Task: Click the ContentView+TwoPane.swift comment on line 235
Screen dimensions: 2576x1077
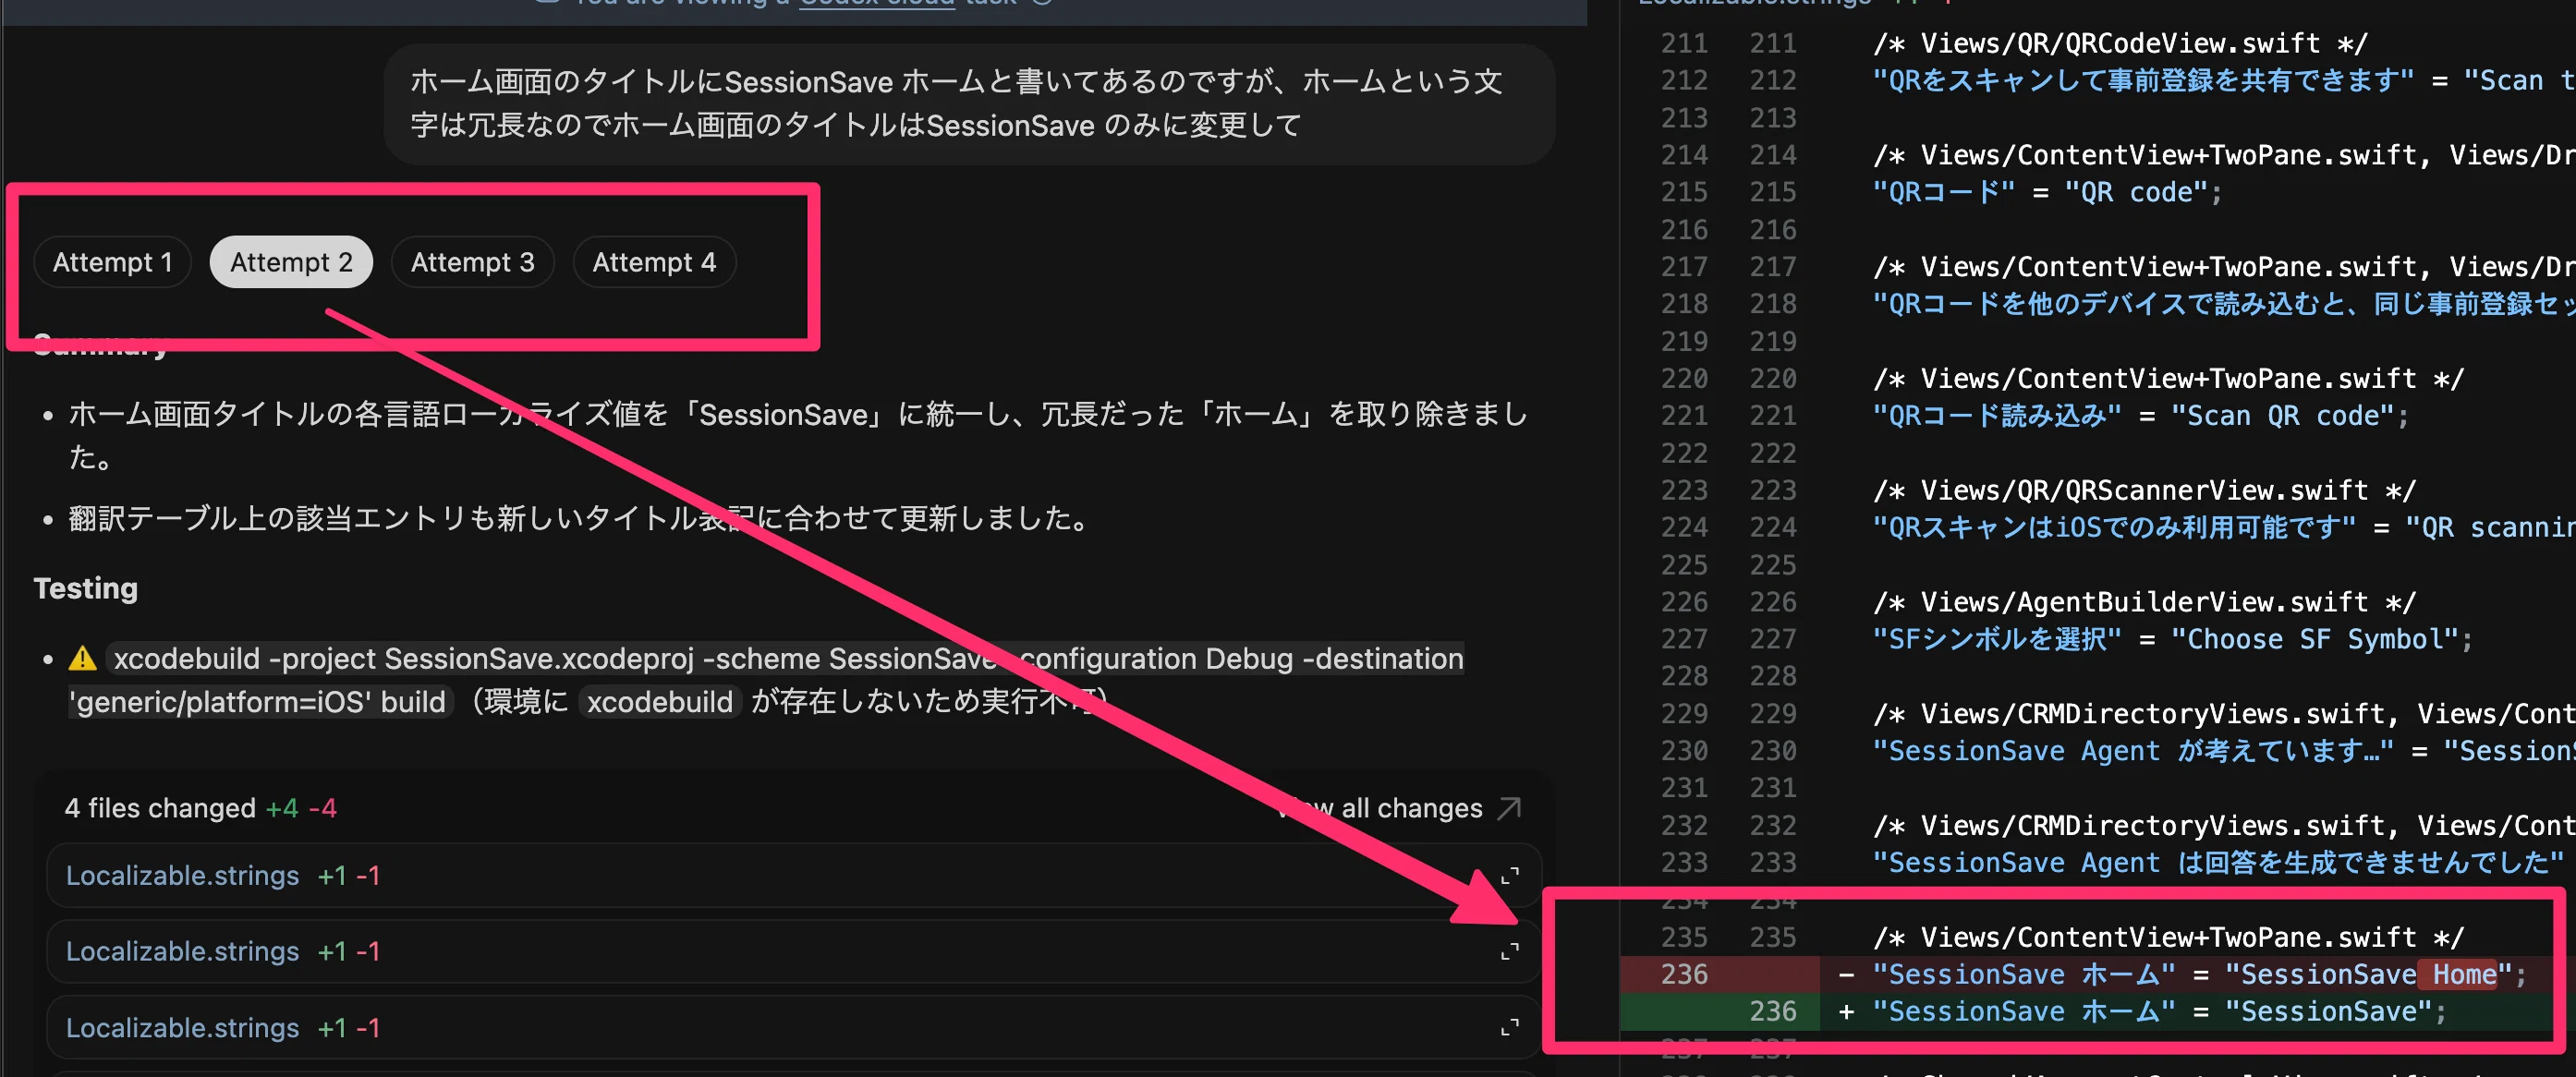Action: [x=2168, y=937]
